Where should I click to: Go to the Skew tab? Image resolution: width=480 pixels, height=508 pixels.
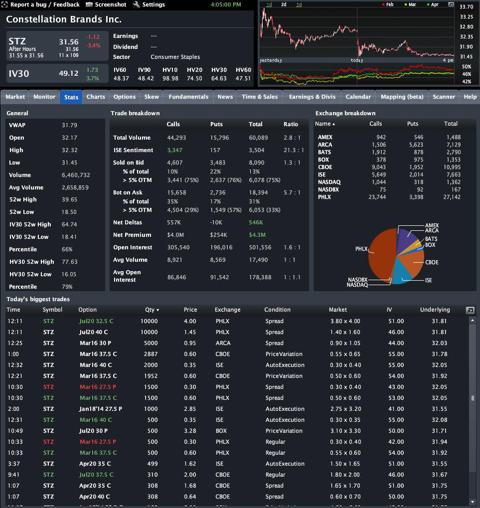(x=151, y=97)
